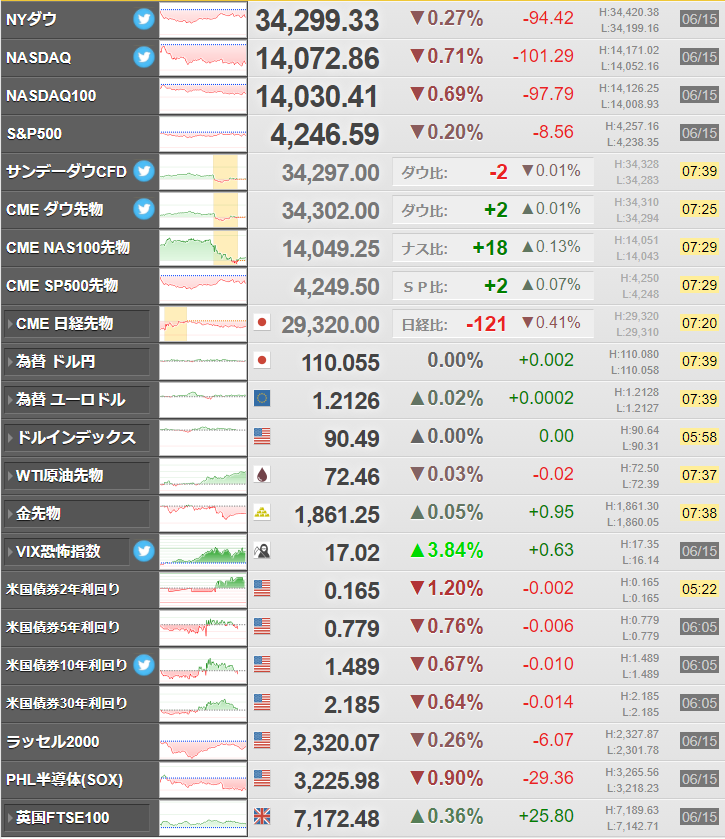Click the Twitter icon in the NYダウ row
The image size is (725, 839).
tap(143, 19)
